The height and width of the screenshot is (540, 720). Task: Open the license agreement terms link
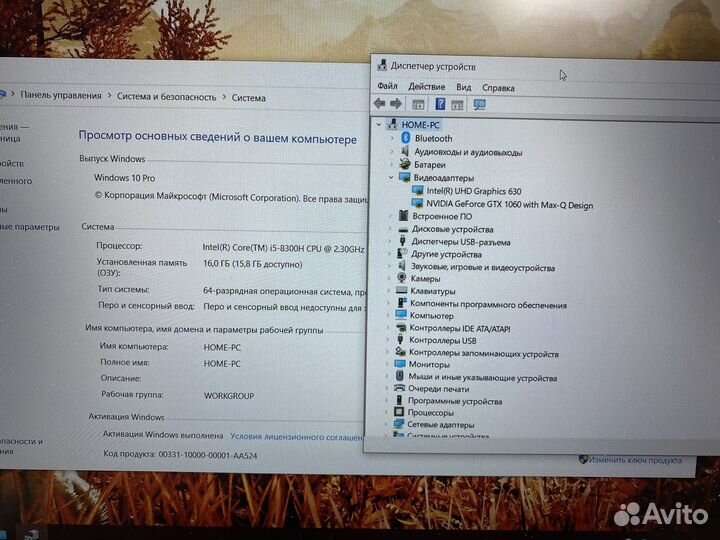coord(296,437)
